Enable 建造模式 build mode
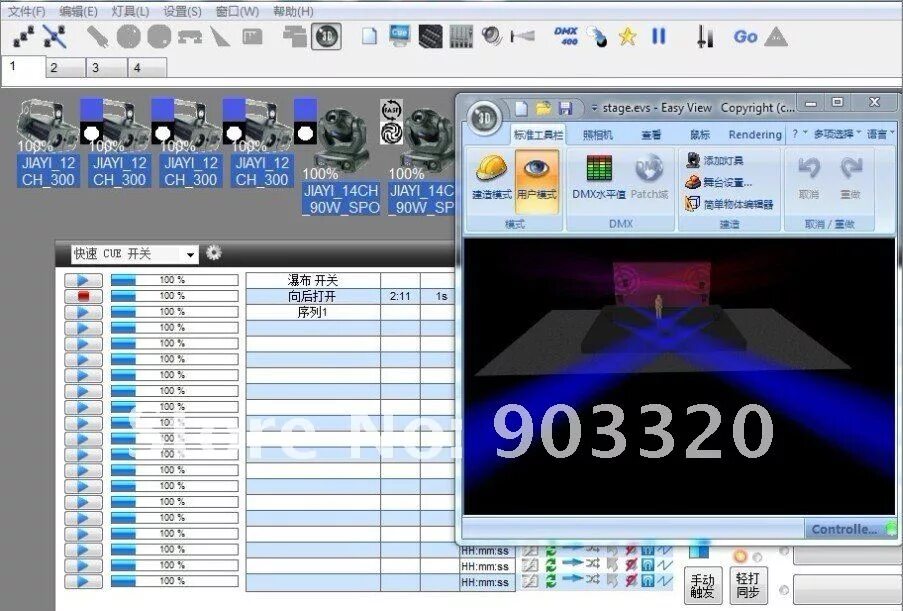The image size is (903, 611). pos(491,179)
